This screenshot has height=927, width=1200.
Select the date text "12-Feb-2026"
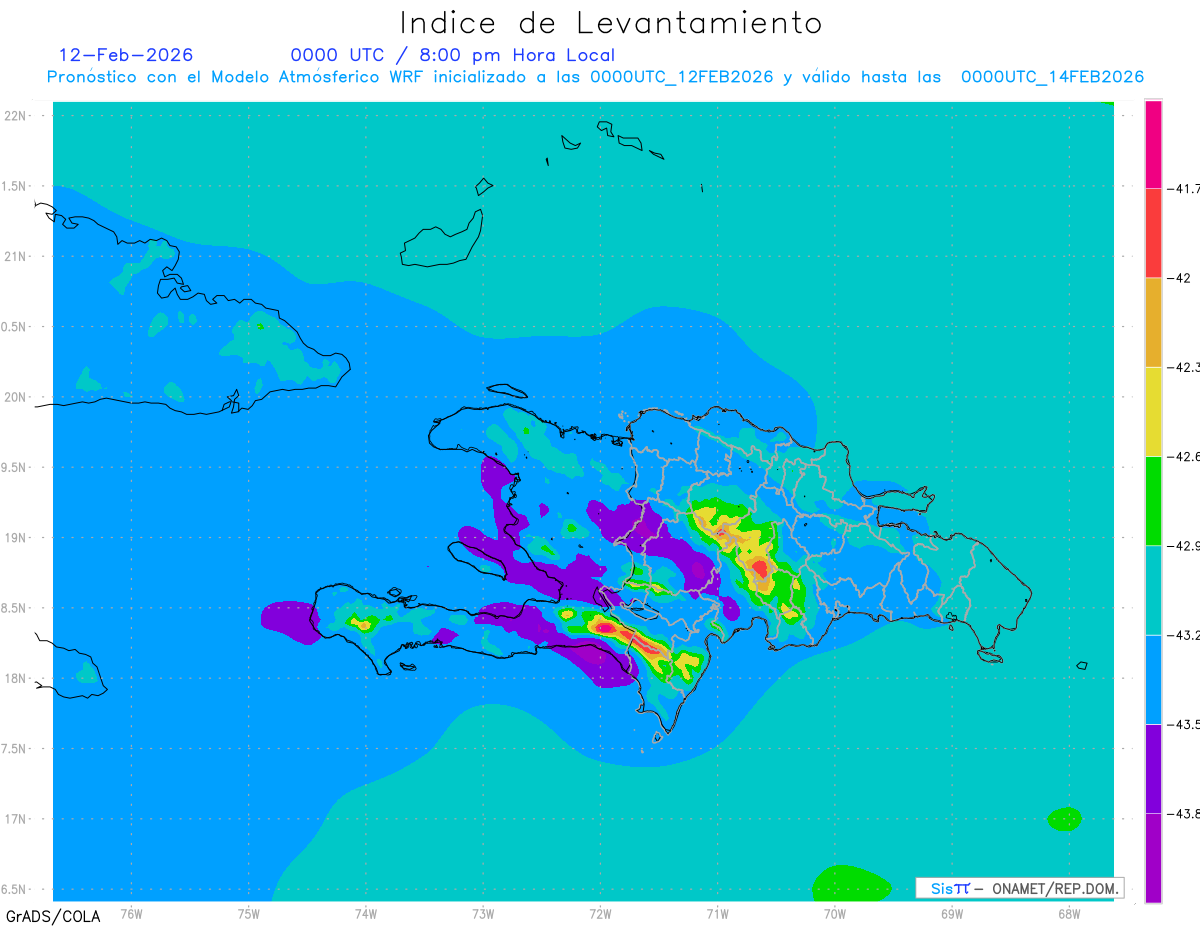pyautogui.click(x=126, y=55)
